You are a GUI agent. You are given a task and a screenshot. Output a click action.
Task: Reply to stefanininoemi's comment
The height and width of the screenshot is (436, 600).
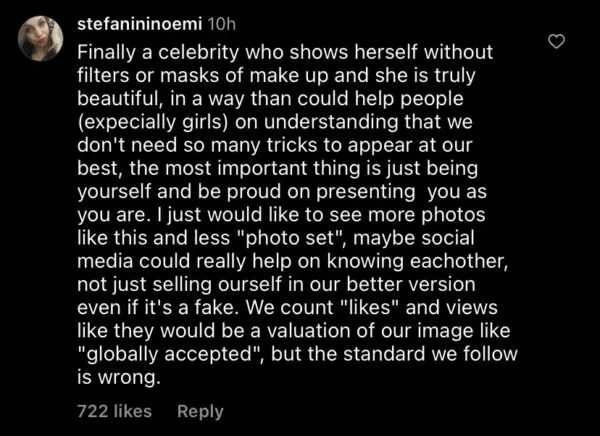tap(200, 411)
